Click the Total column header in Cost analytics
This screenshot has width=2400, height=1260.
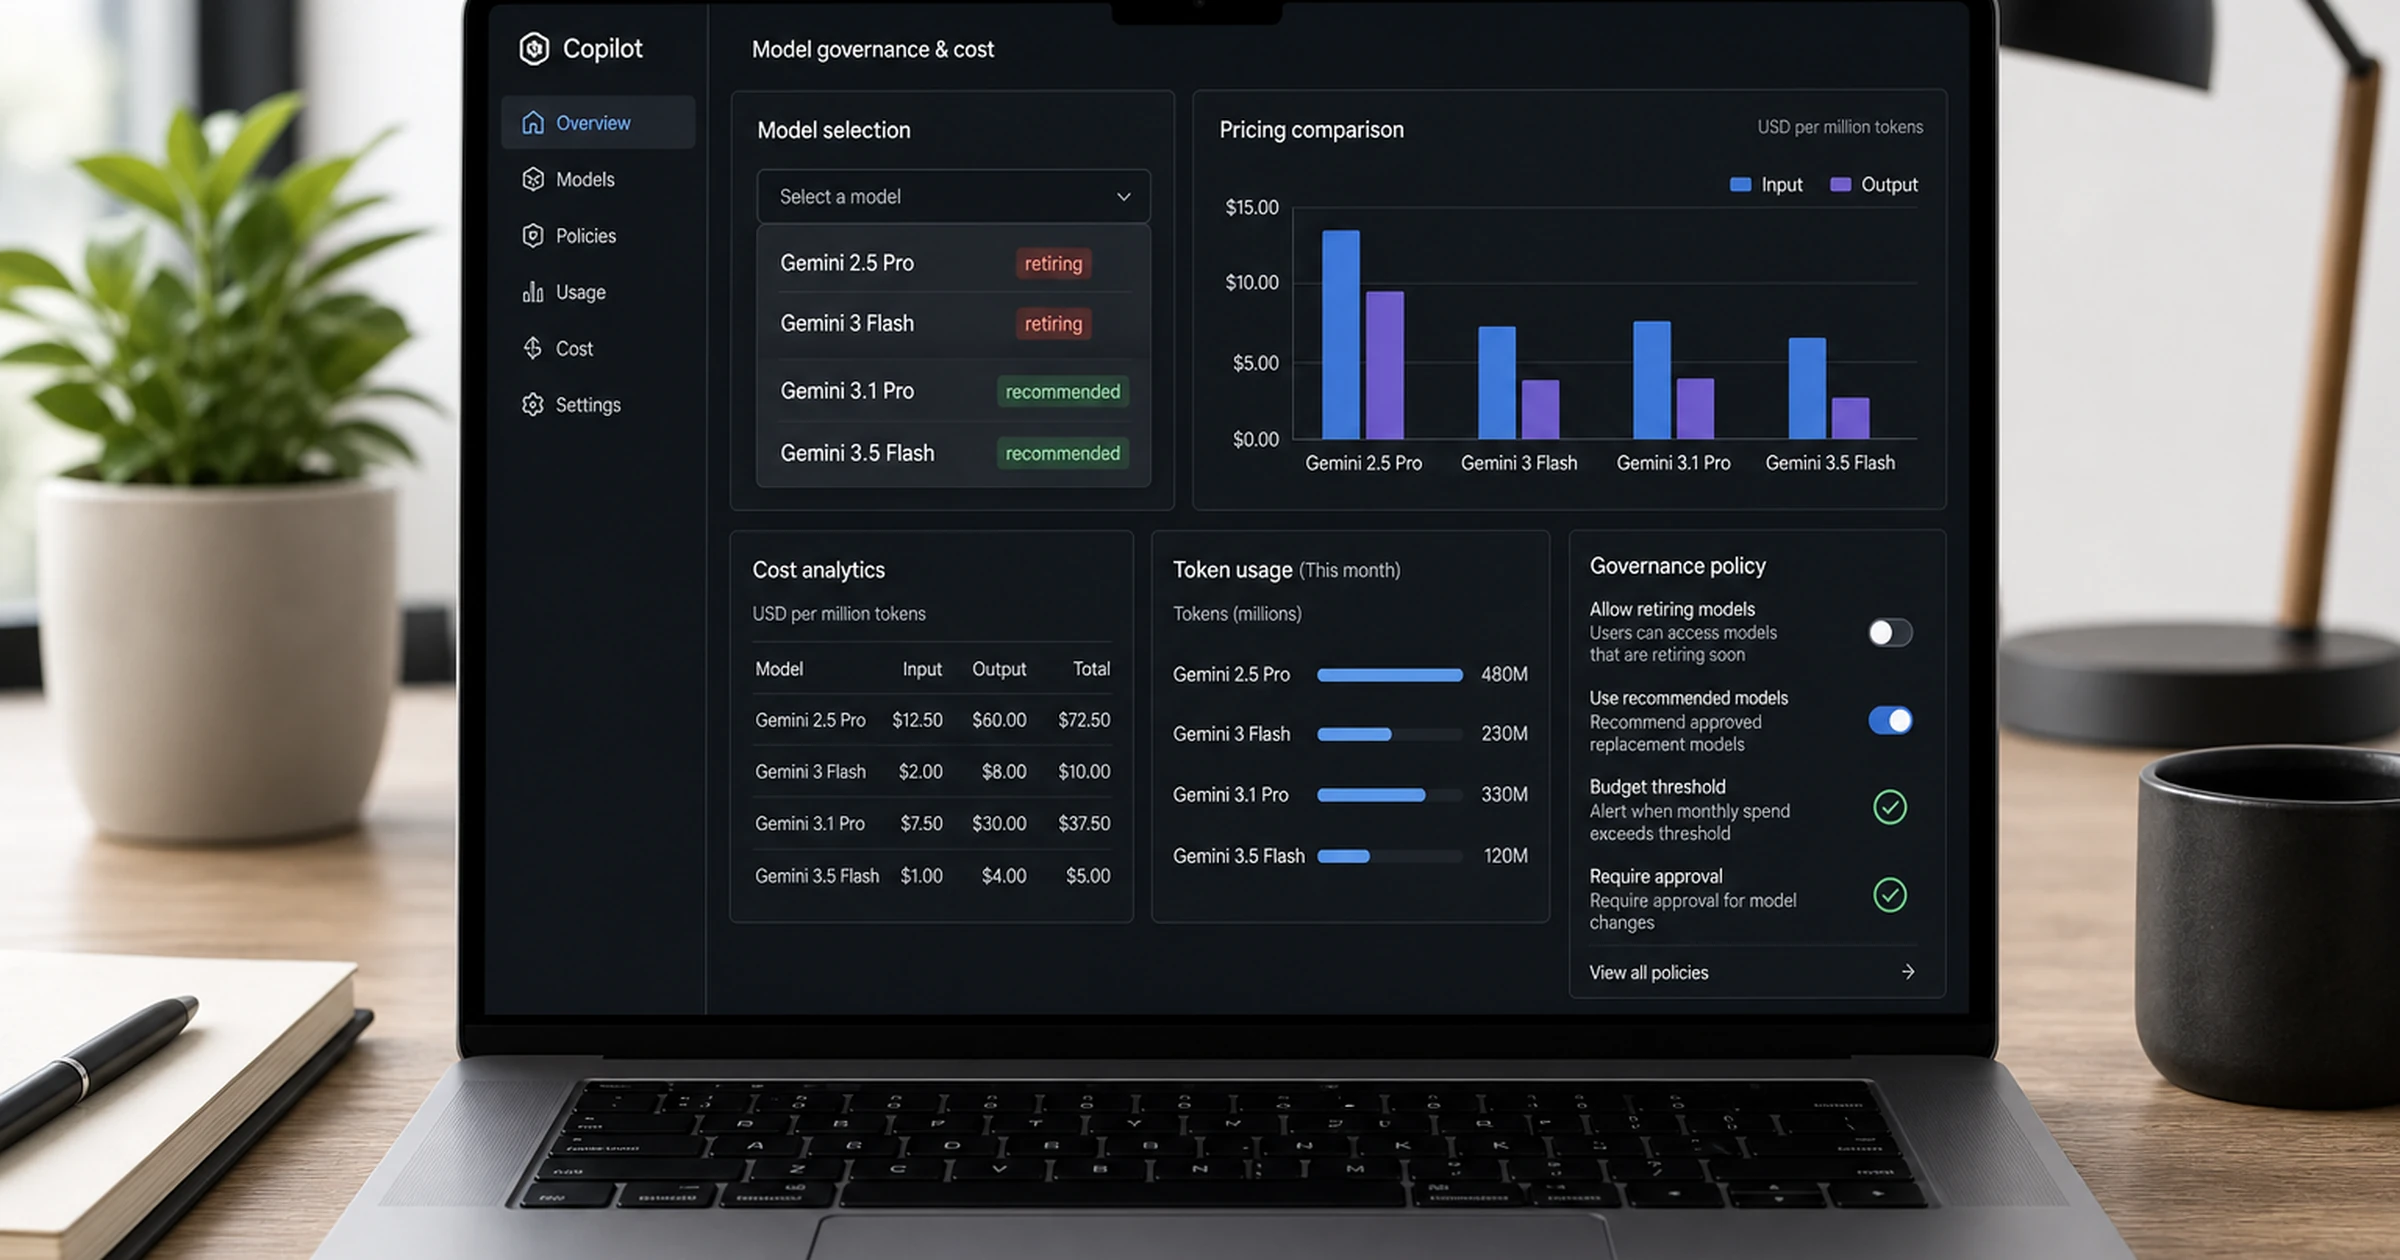[x=1091, y=669]
